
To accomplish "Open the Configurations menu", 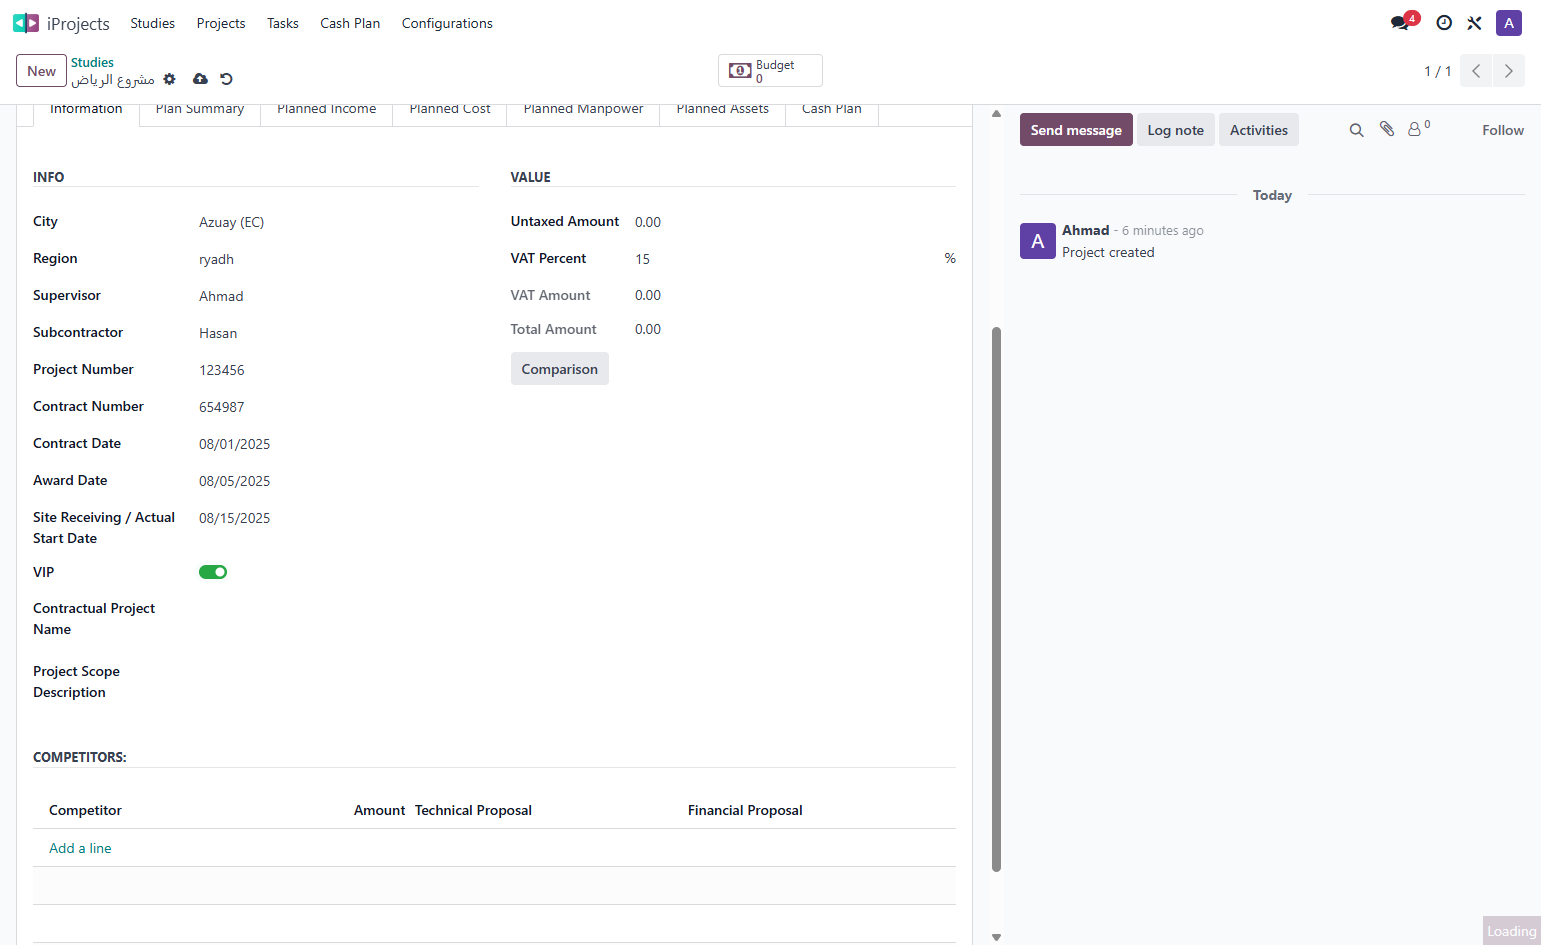I will [x=447, y=23].
